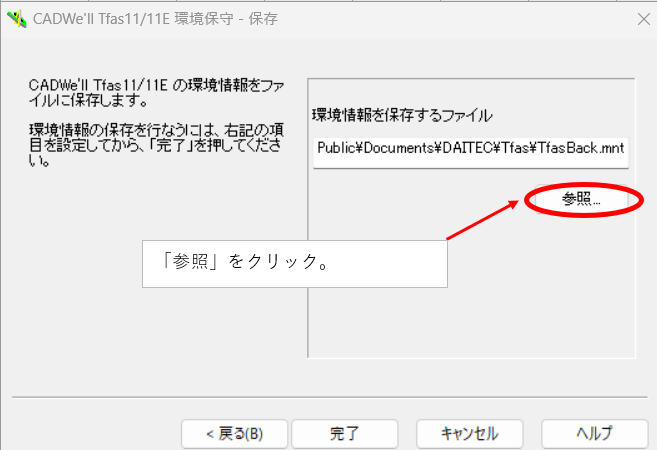Image resolution: width=657 pixels, height=450 pixels.
Task: Click the 環境情報を保存するファイル label
Action: 402,115
